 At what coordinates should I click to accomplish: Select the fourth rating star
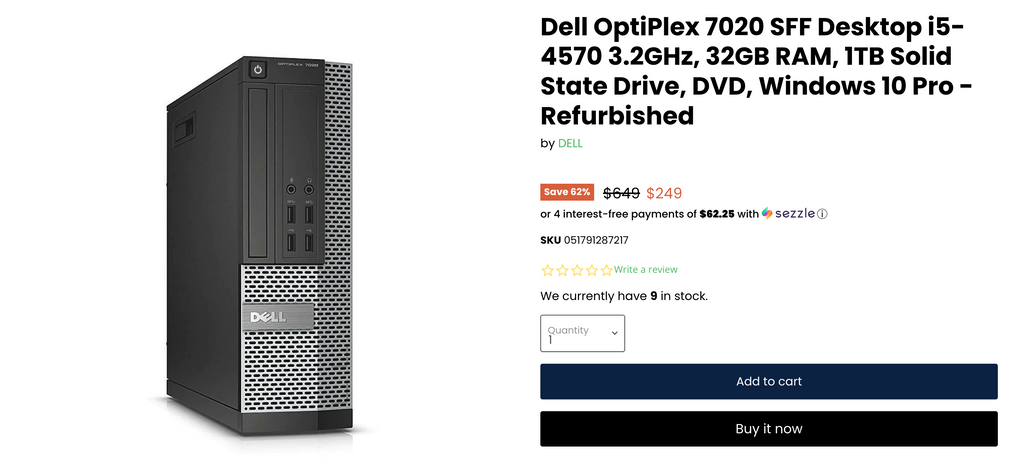(592, 270)
